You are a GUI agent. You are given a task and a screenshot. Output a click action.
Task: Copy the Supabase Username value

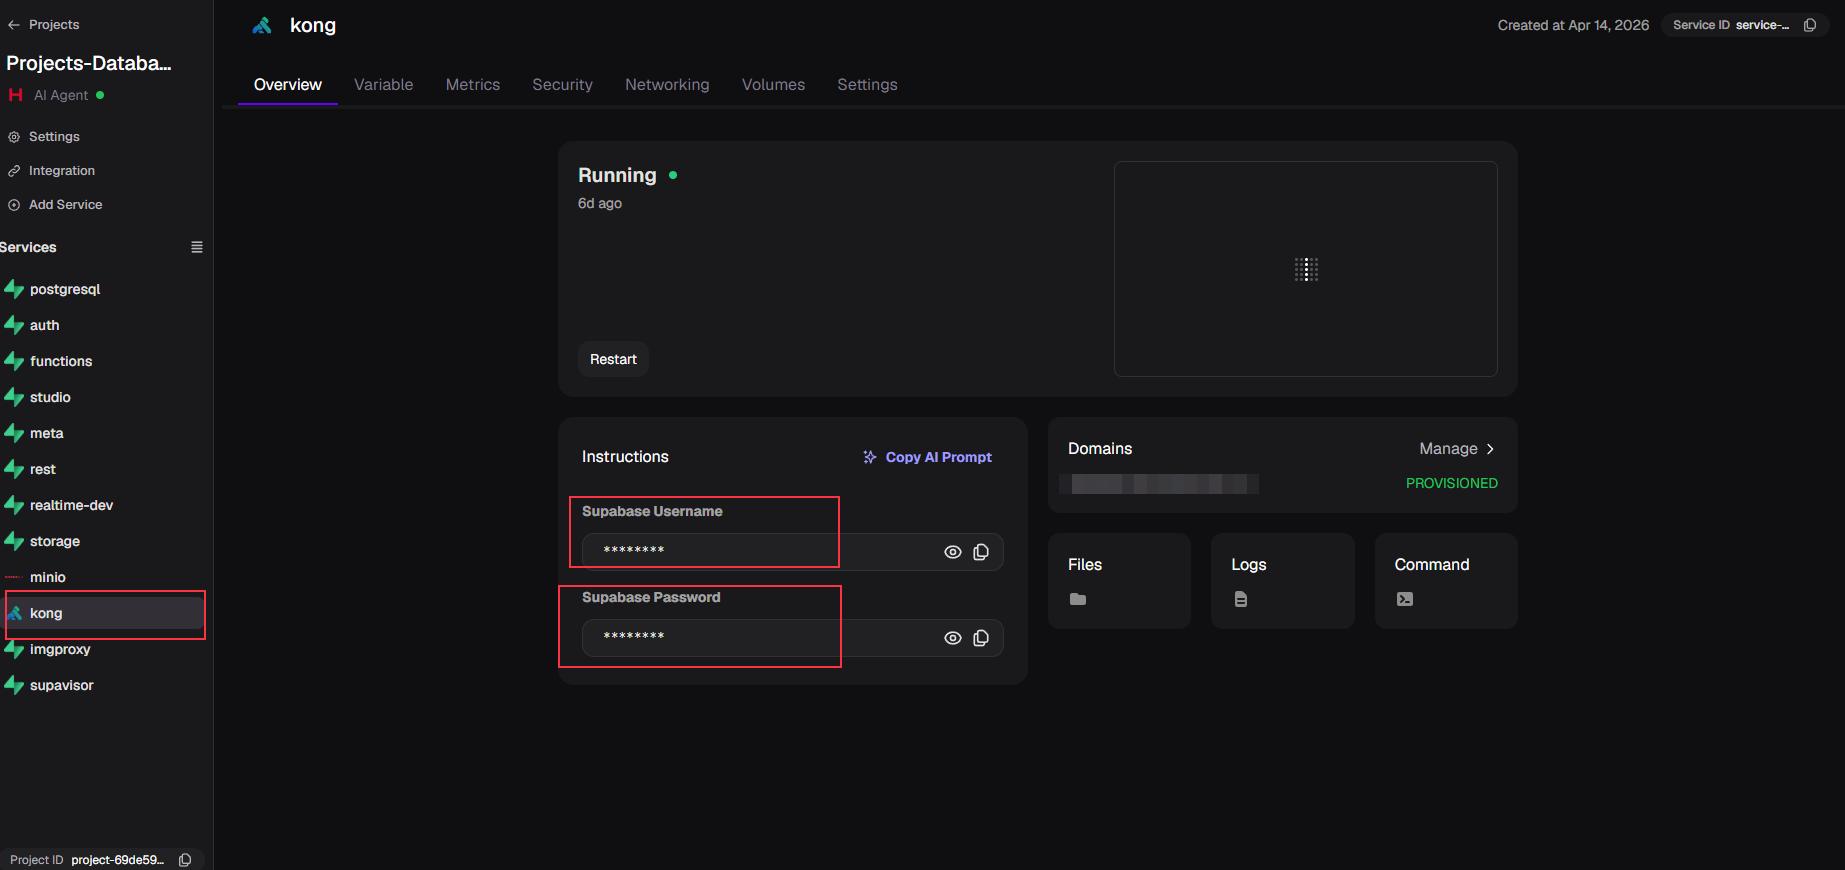(x=981, y=552)
